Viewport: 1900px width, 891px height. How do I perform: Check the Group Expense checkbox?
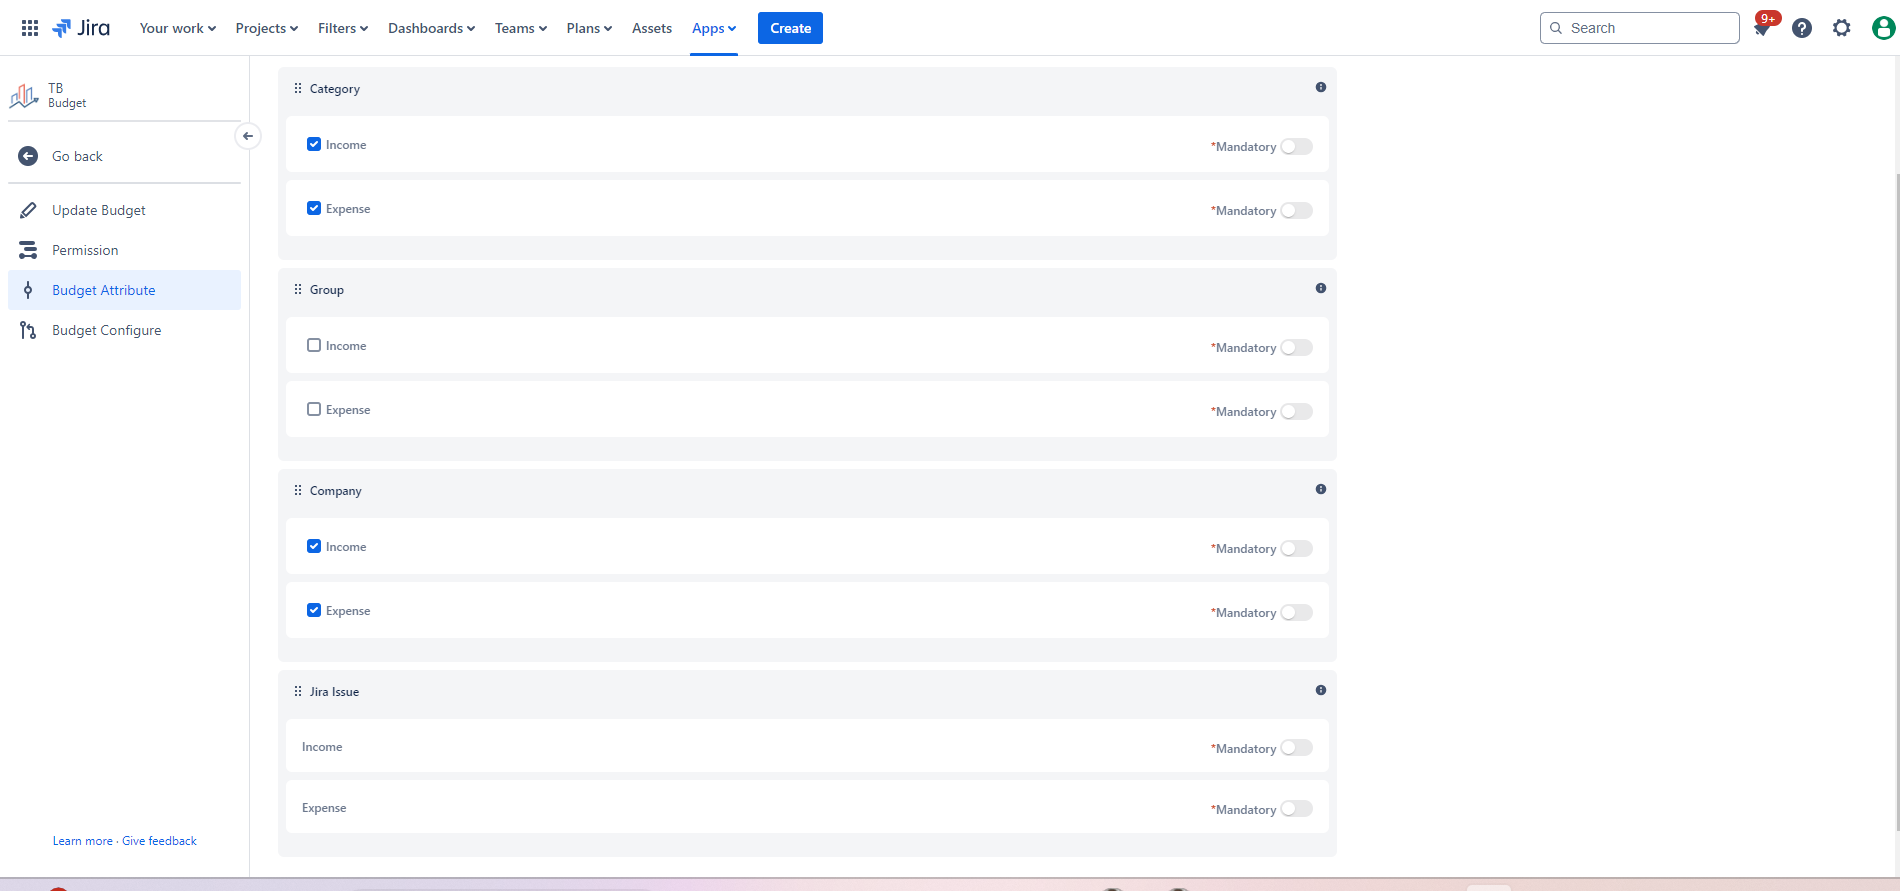[x=314, y=409]
